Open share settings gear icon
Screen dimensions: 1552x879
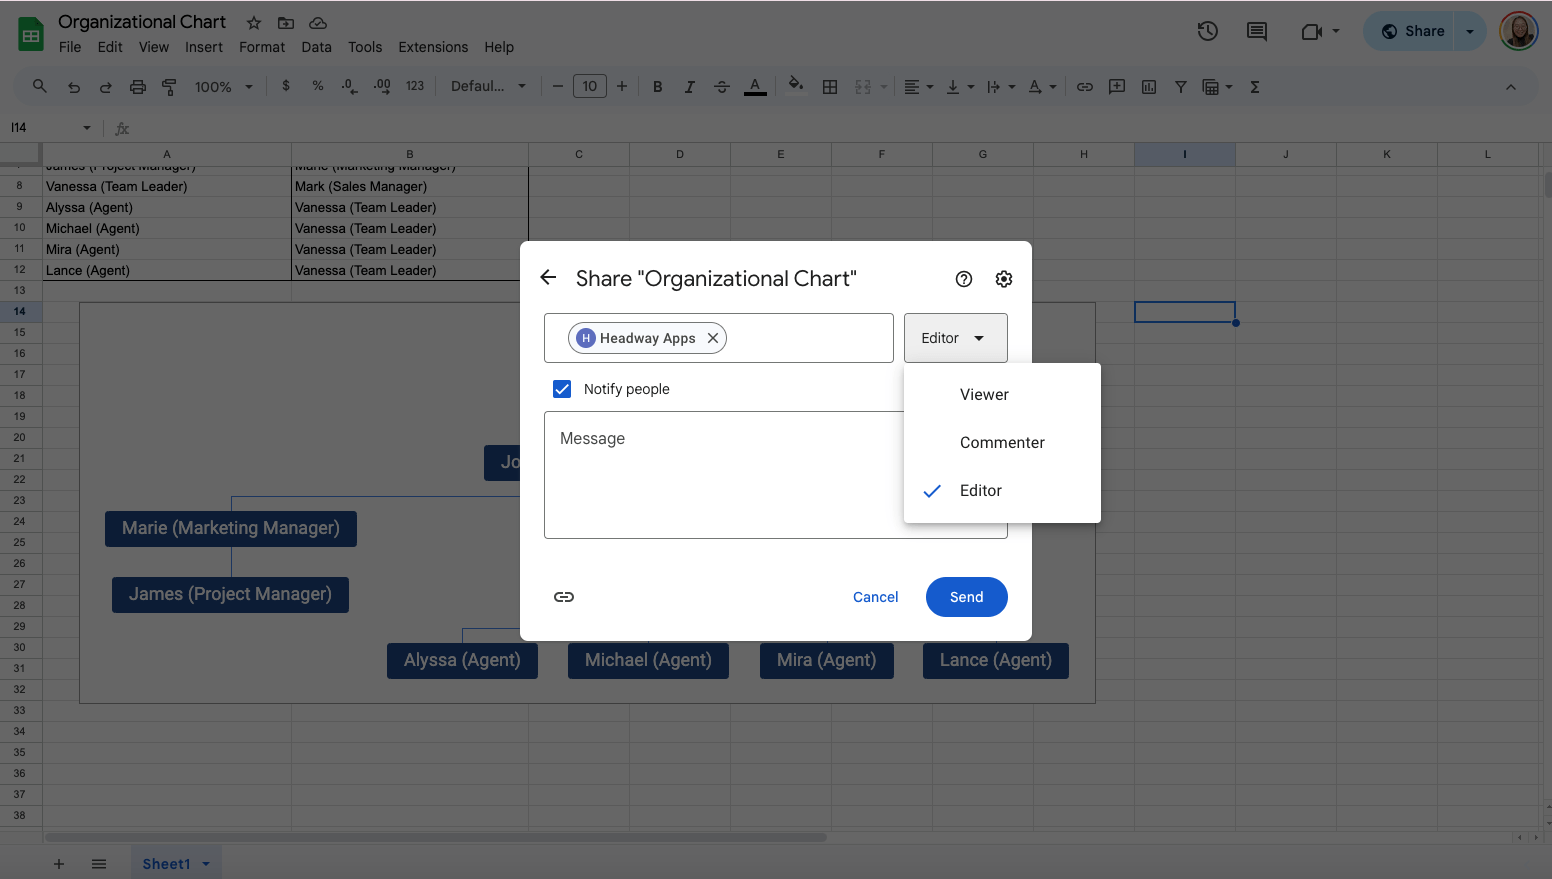tap(1004, 279)
